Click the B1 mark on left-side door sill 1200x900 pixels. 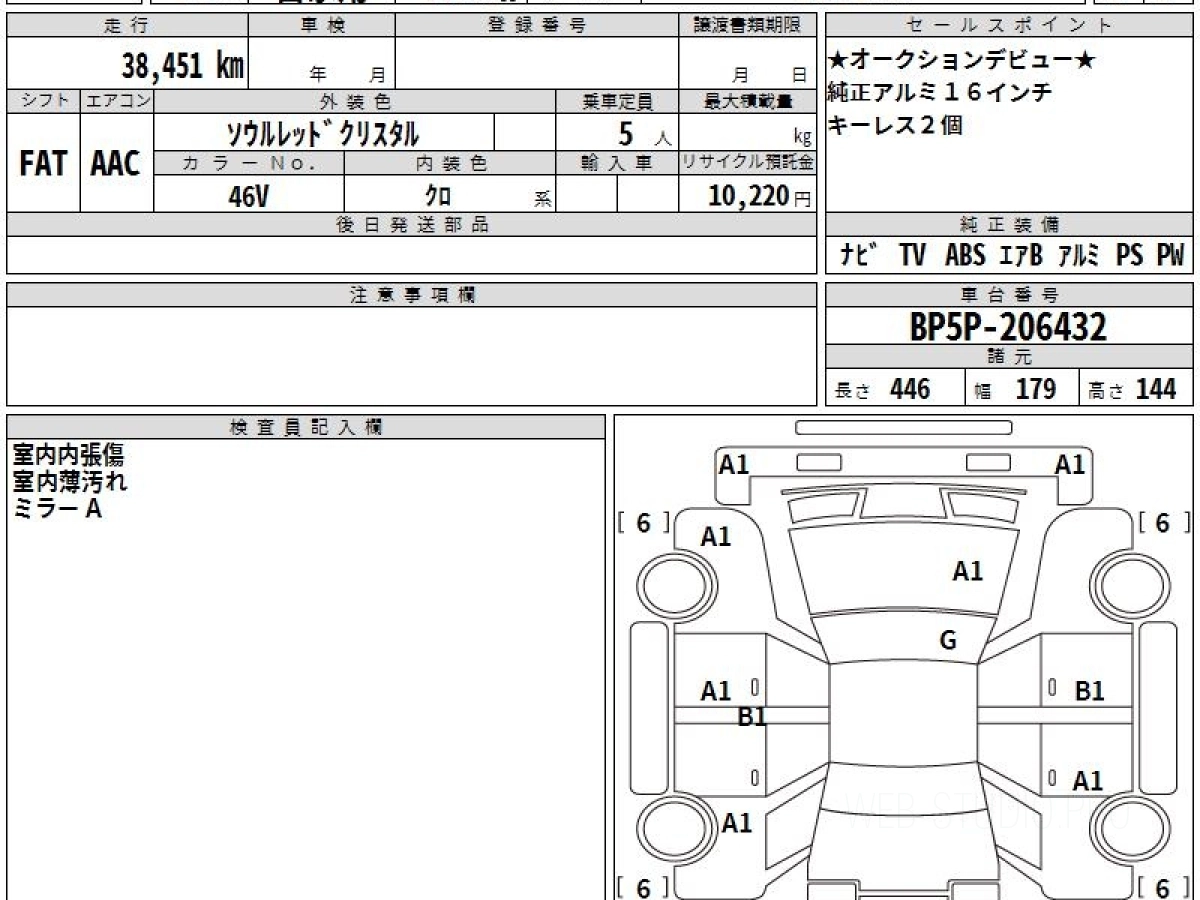coord(752,716)
